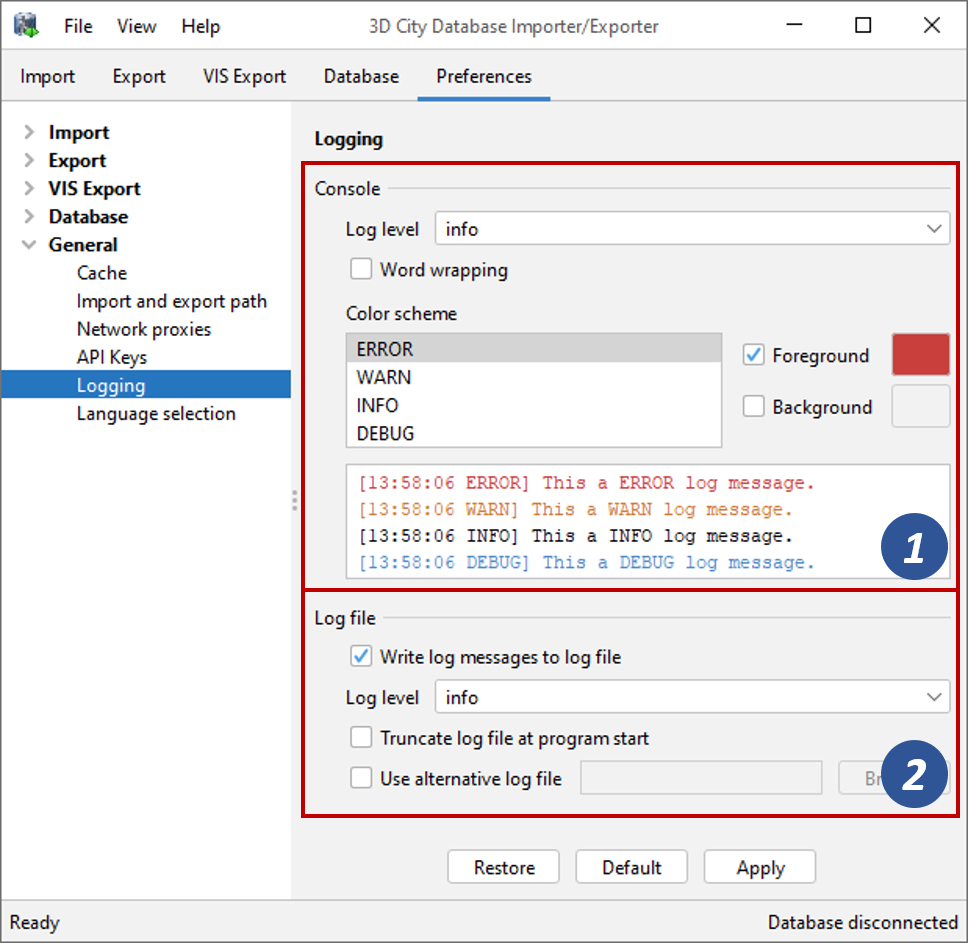Expand the Database tree node arrow
Viewport: 968px width, 943px height.
(x=28, y=217)
